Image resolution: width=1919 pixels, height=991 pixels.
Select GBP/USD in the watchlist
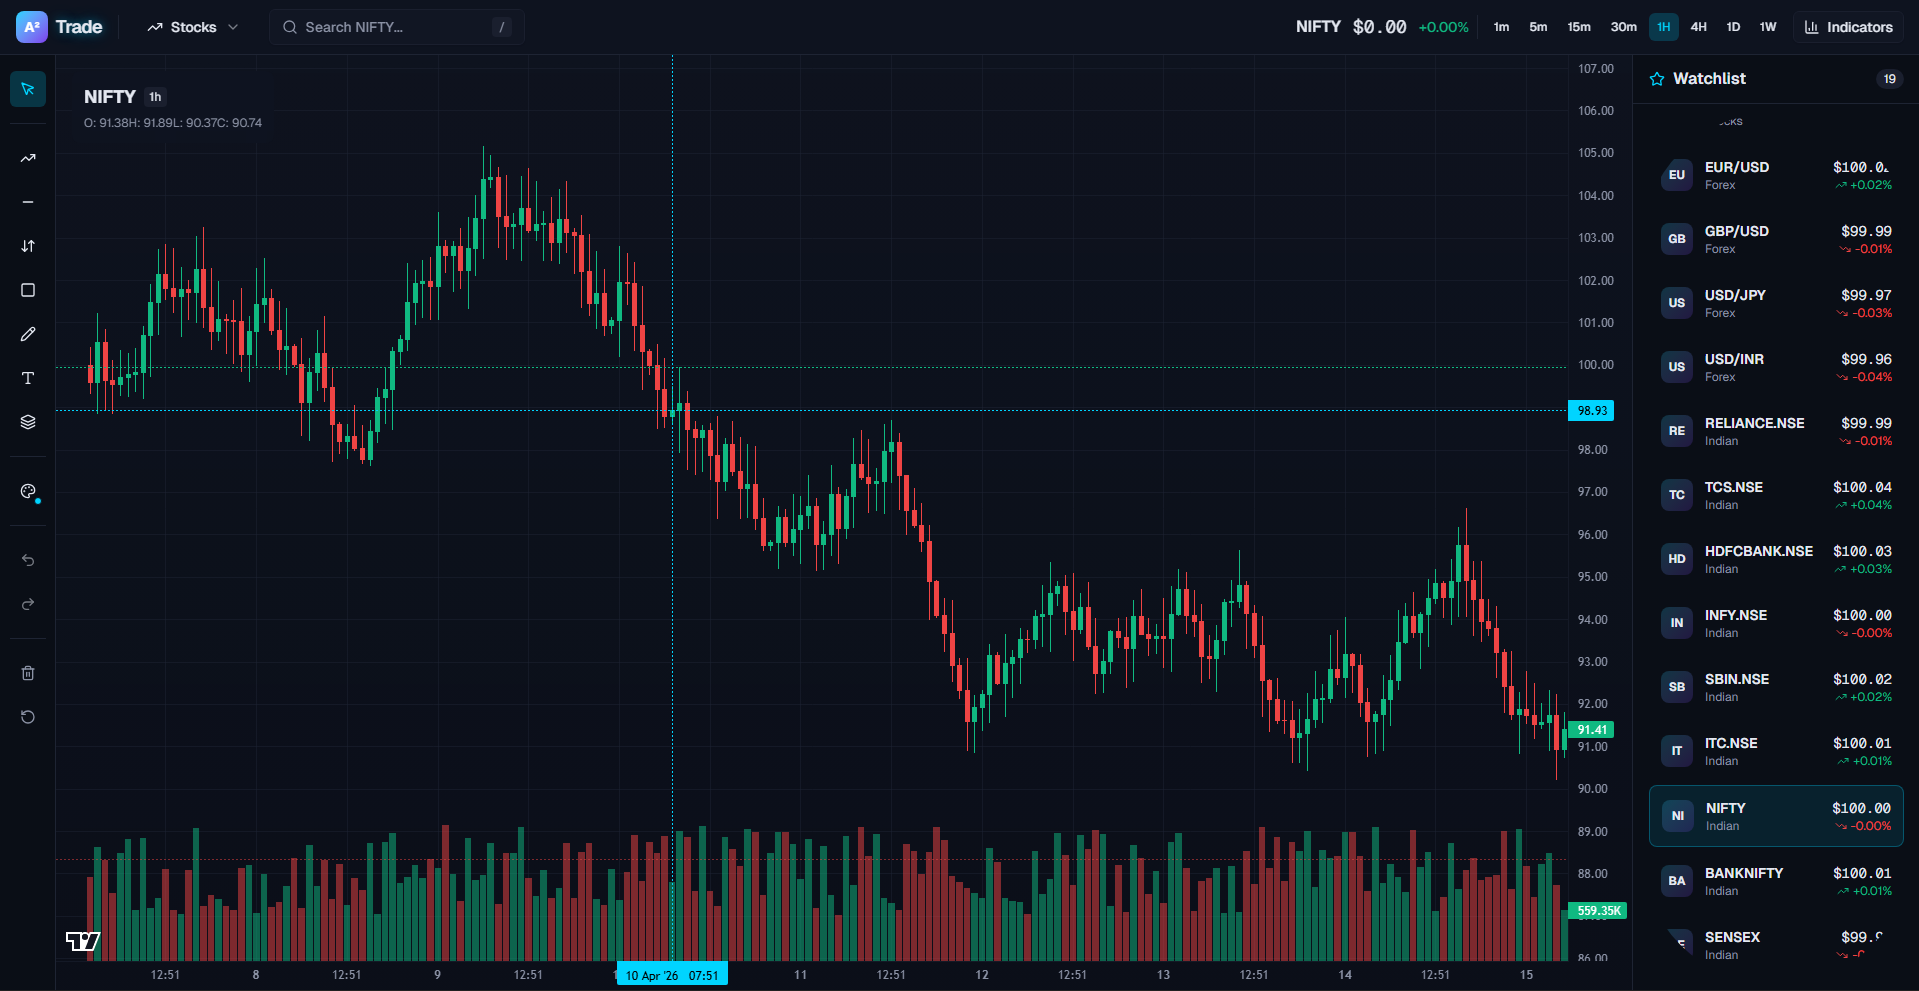[x=1776, y=239]
